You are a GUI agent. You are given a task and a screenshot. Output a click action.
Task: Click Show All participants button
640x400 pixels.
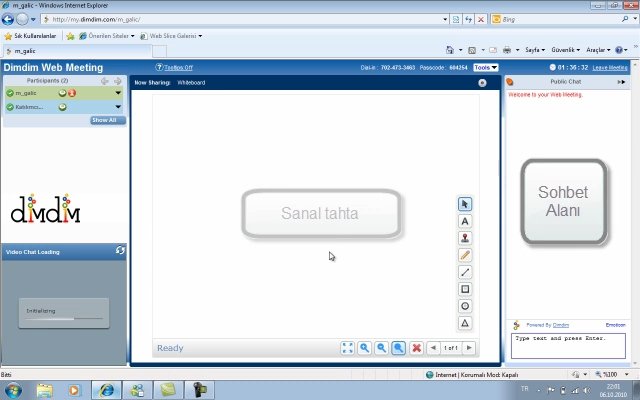pyautogui.click(x=108, y=120)
